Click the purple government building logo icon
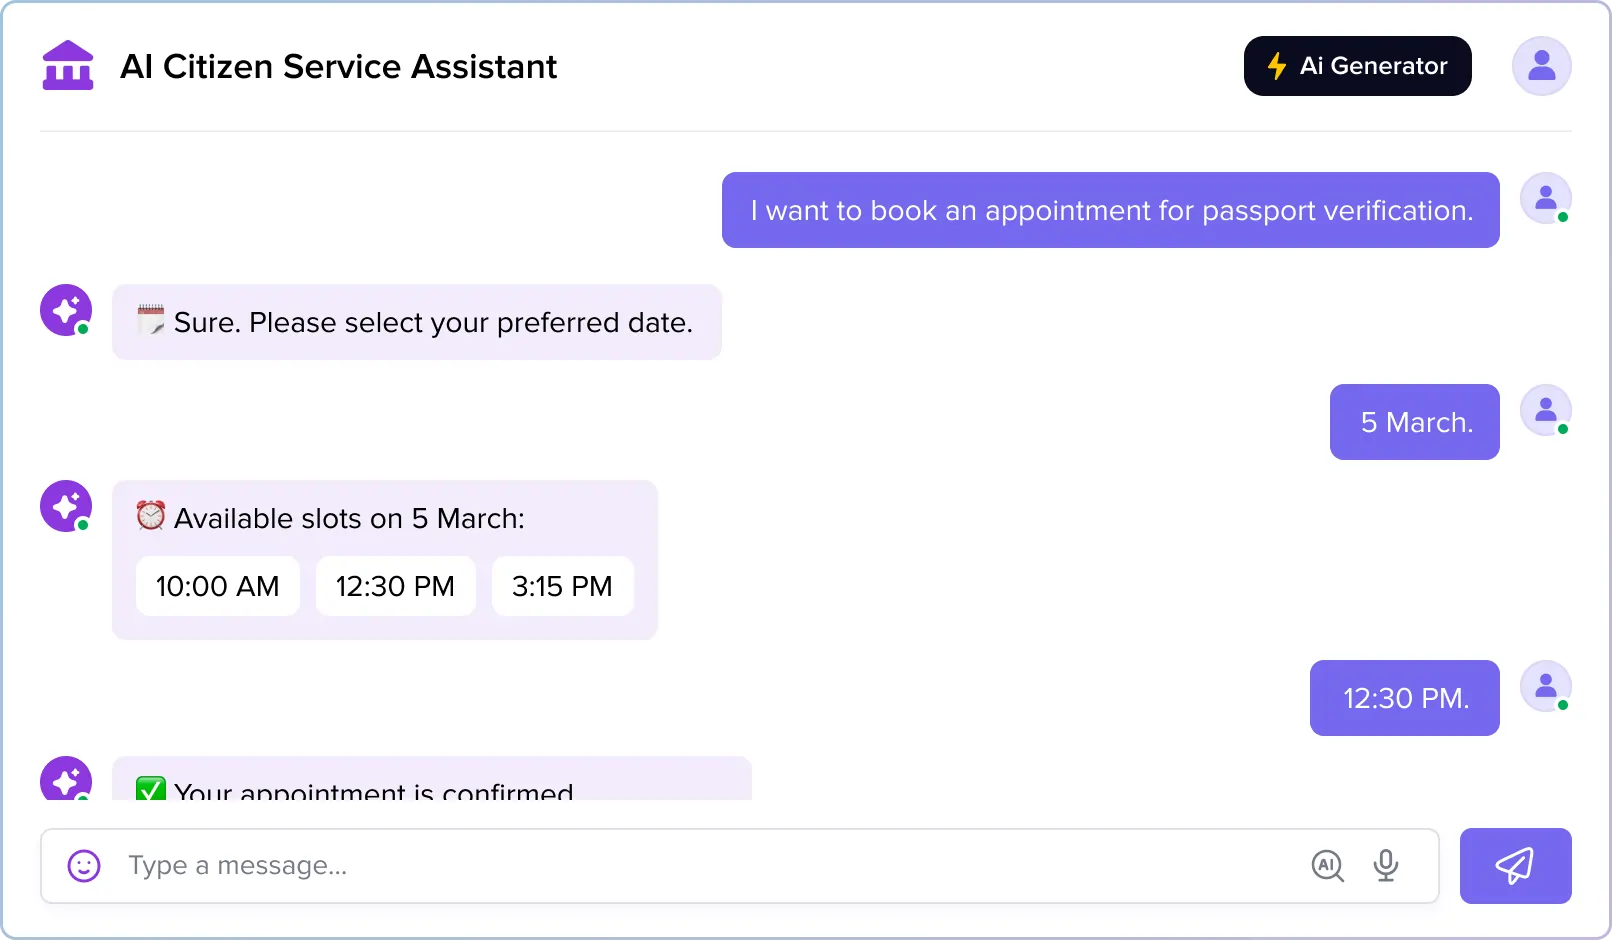This screenshot has width=1612, height=940. (x=68, y=66)
